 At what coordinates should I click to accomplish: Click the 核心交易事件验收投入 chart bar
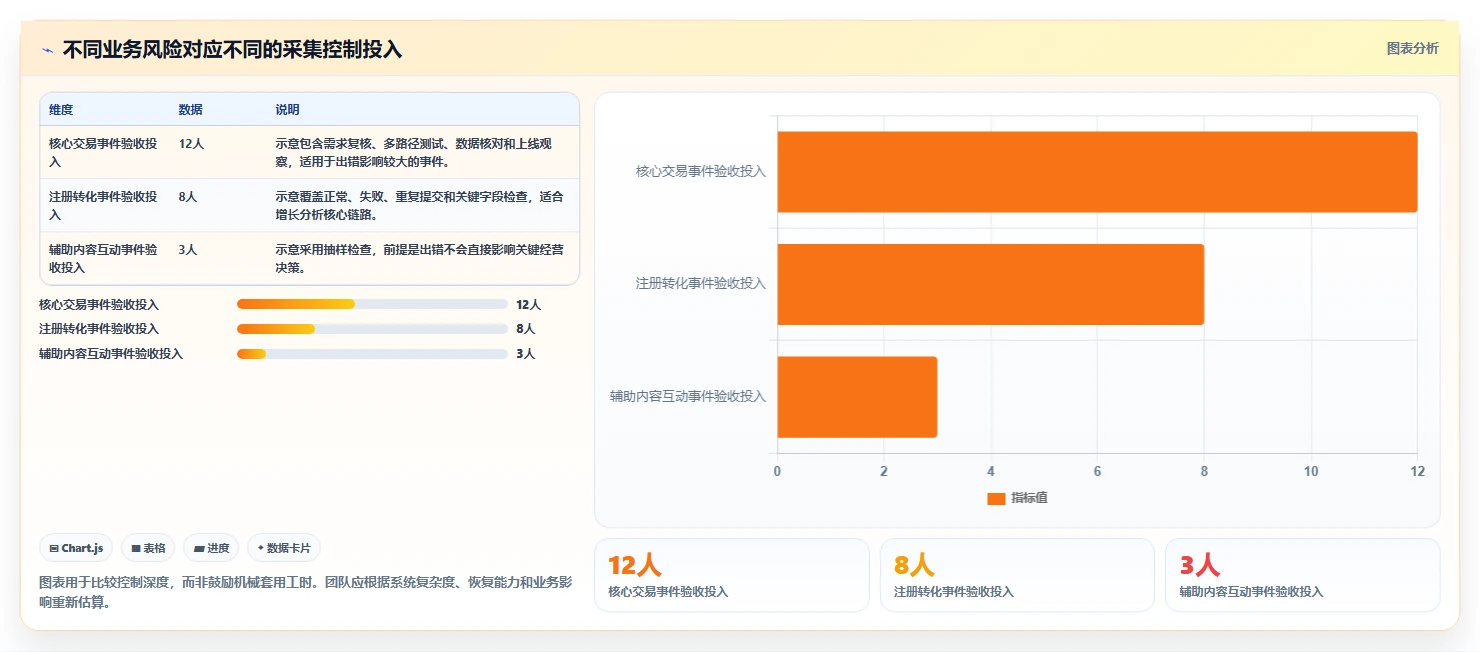click(1097, 172)
